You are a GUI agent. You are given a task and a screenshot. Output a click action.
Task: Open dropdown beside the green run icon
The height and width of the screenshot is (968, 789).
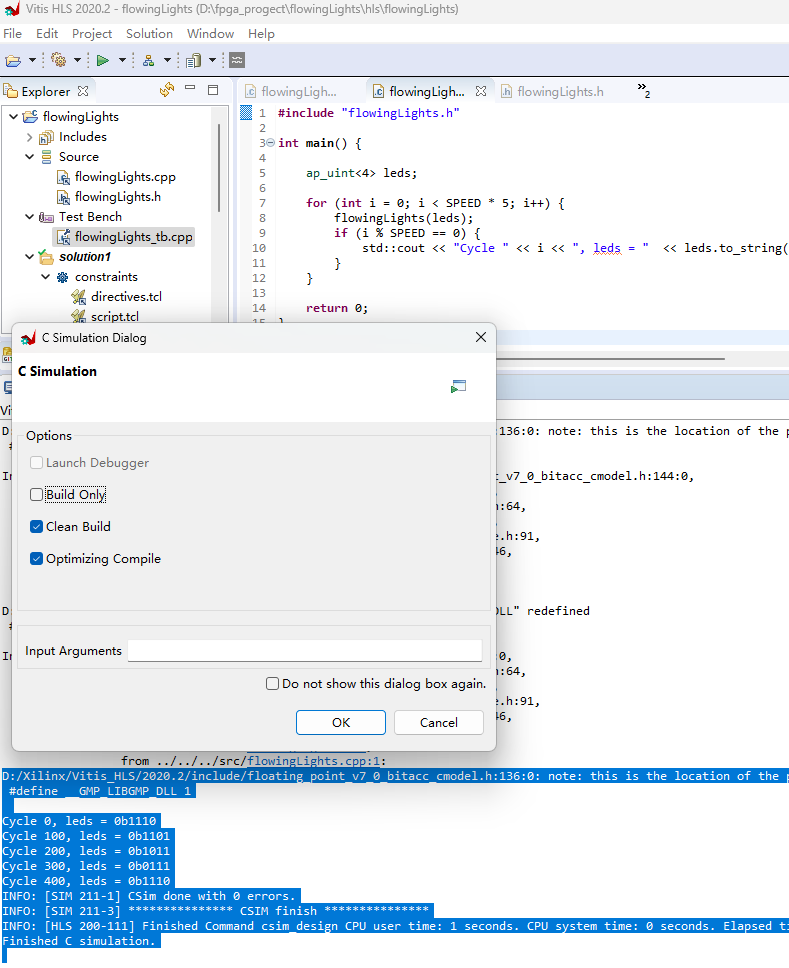point(122,60)
